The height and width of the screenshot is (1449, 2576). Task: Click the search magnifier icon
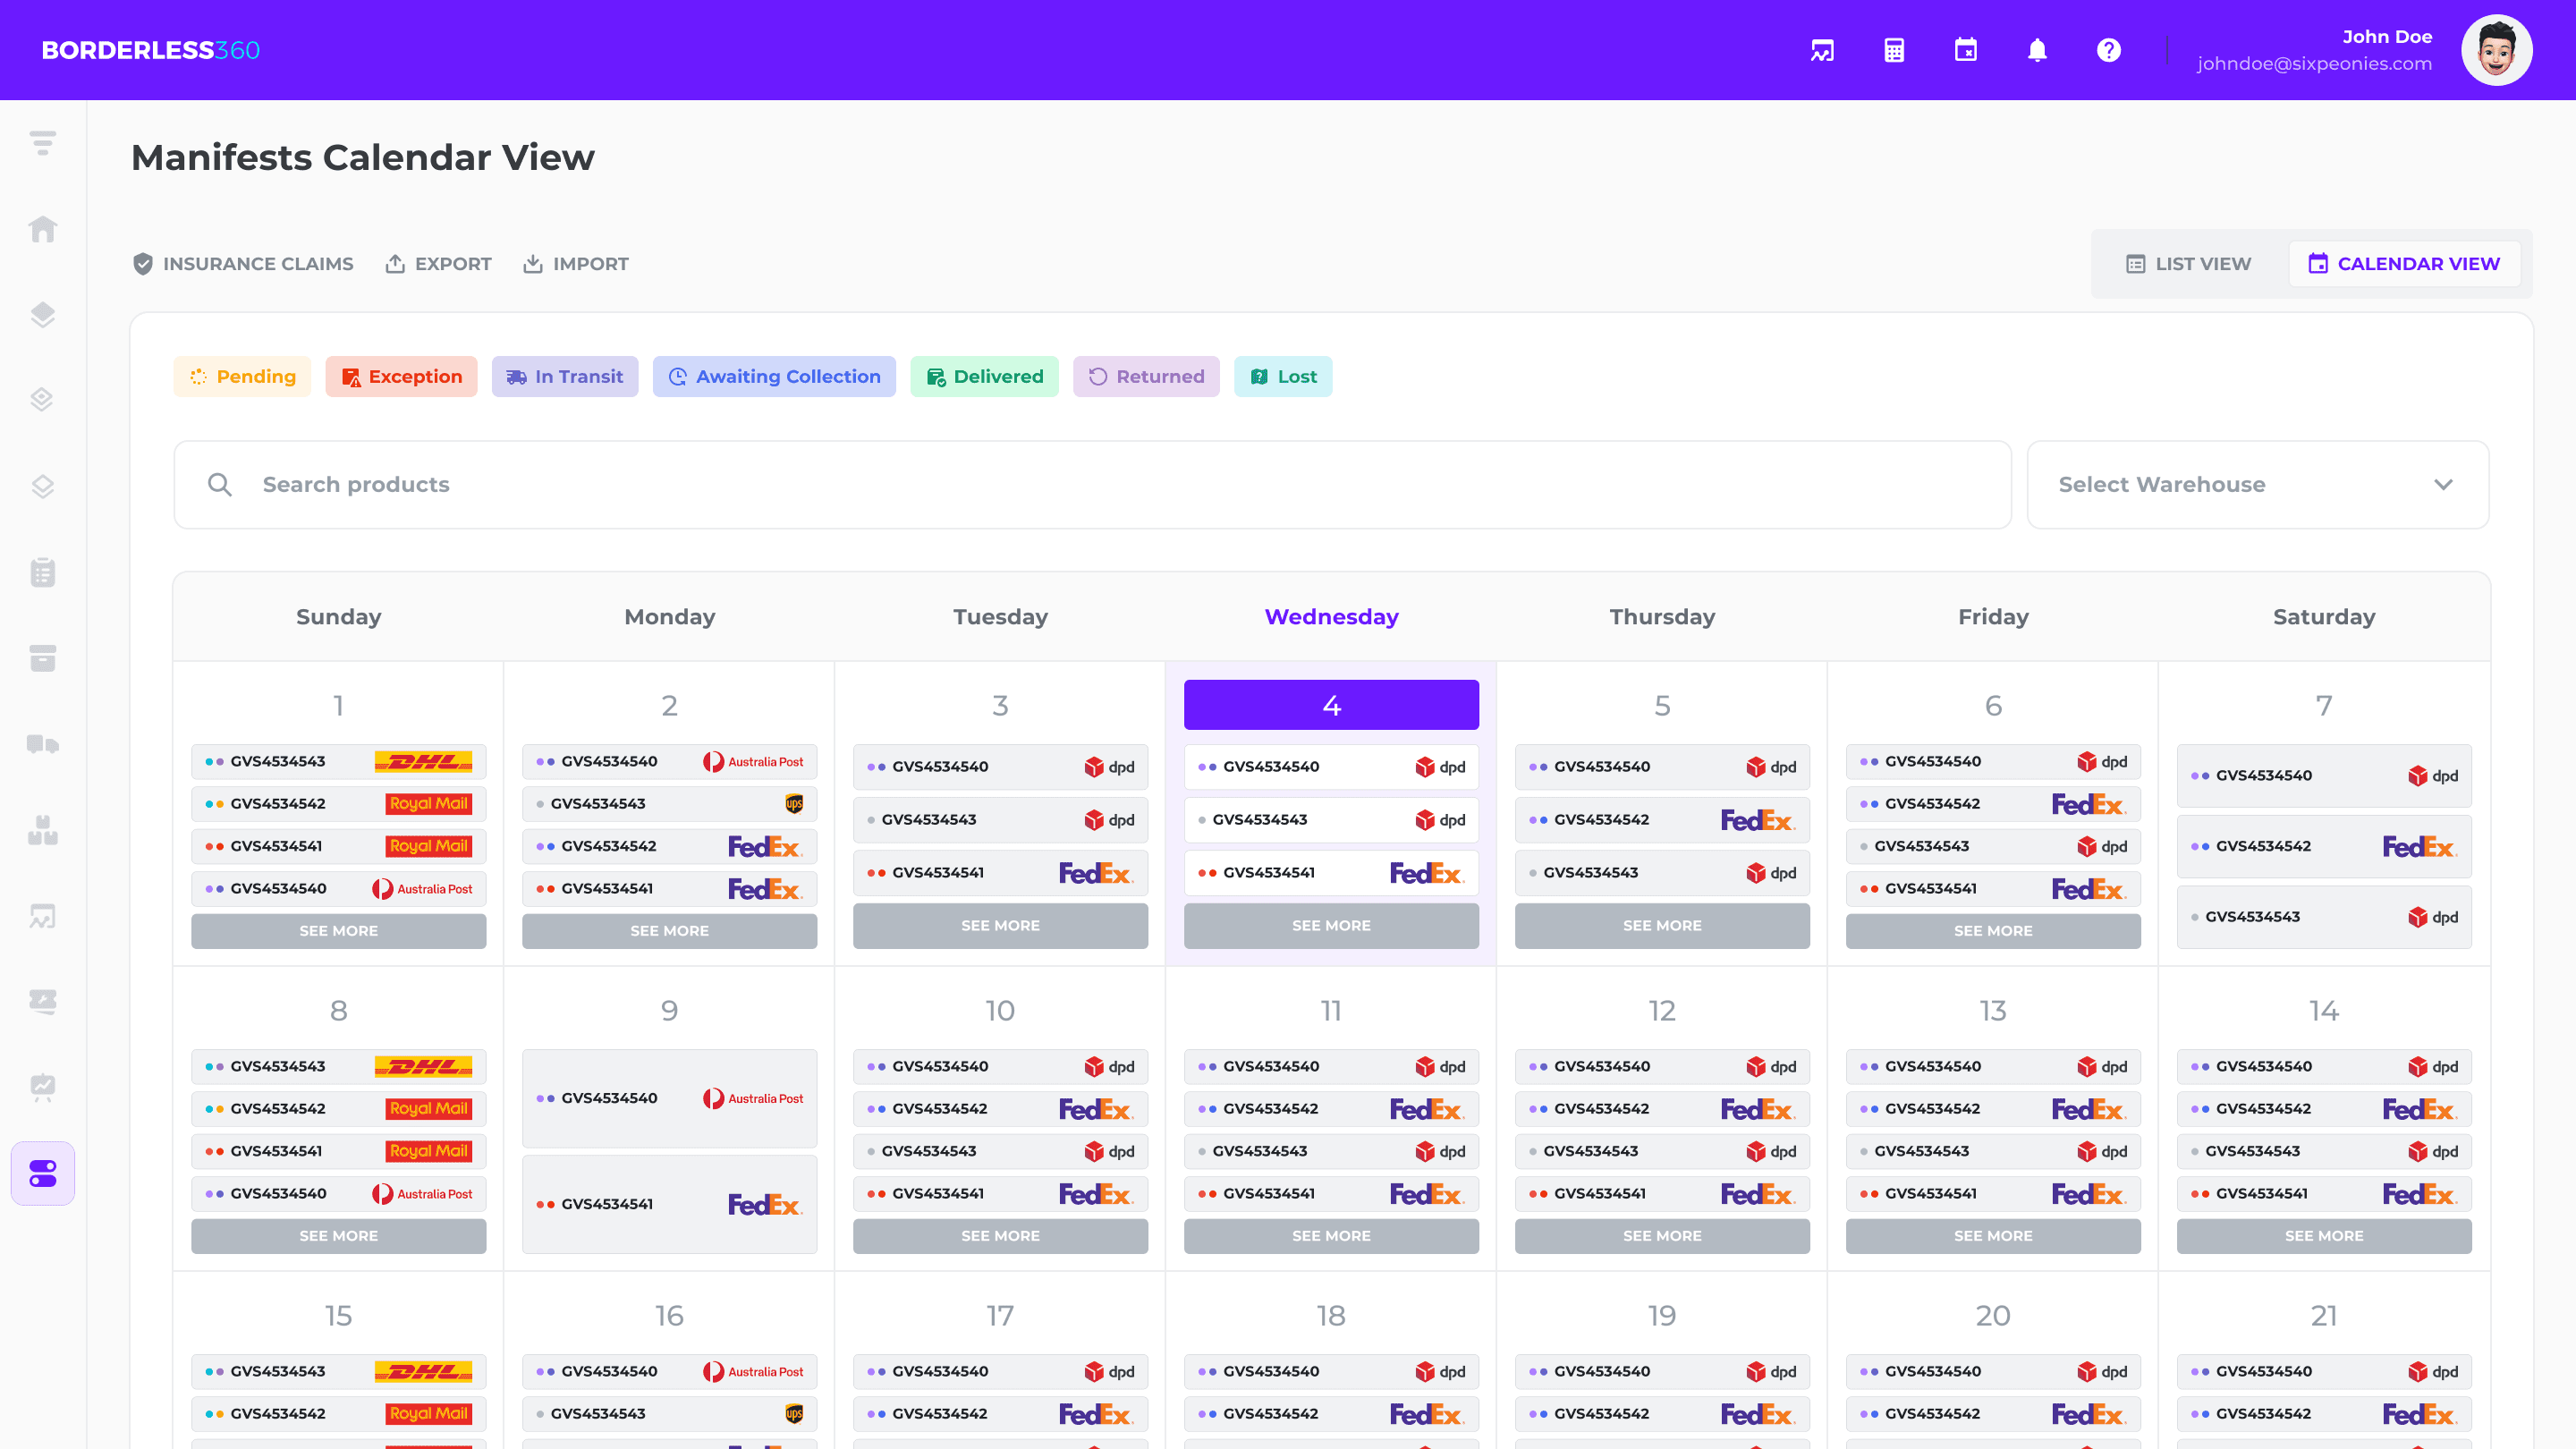[220, 485]
